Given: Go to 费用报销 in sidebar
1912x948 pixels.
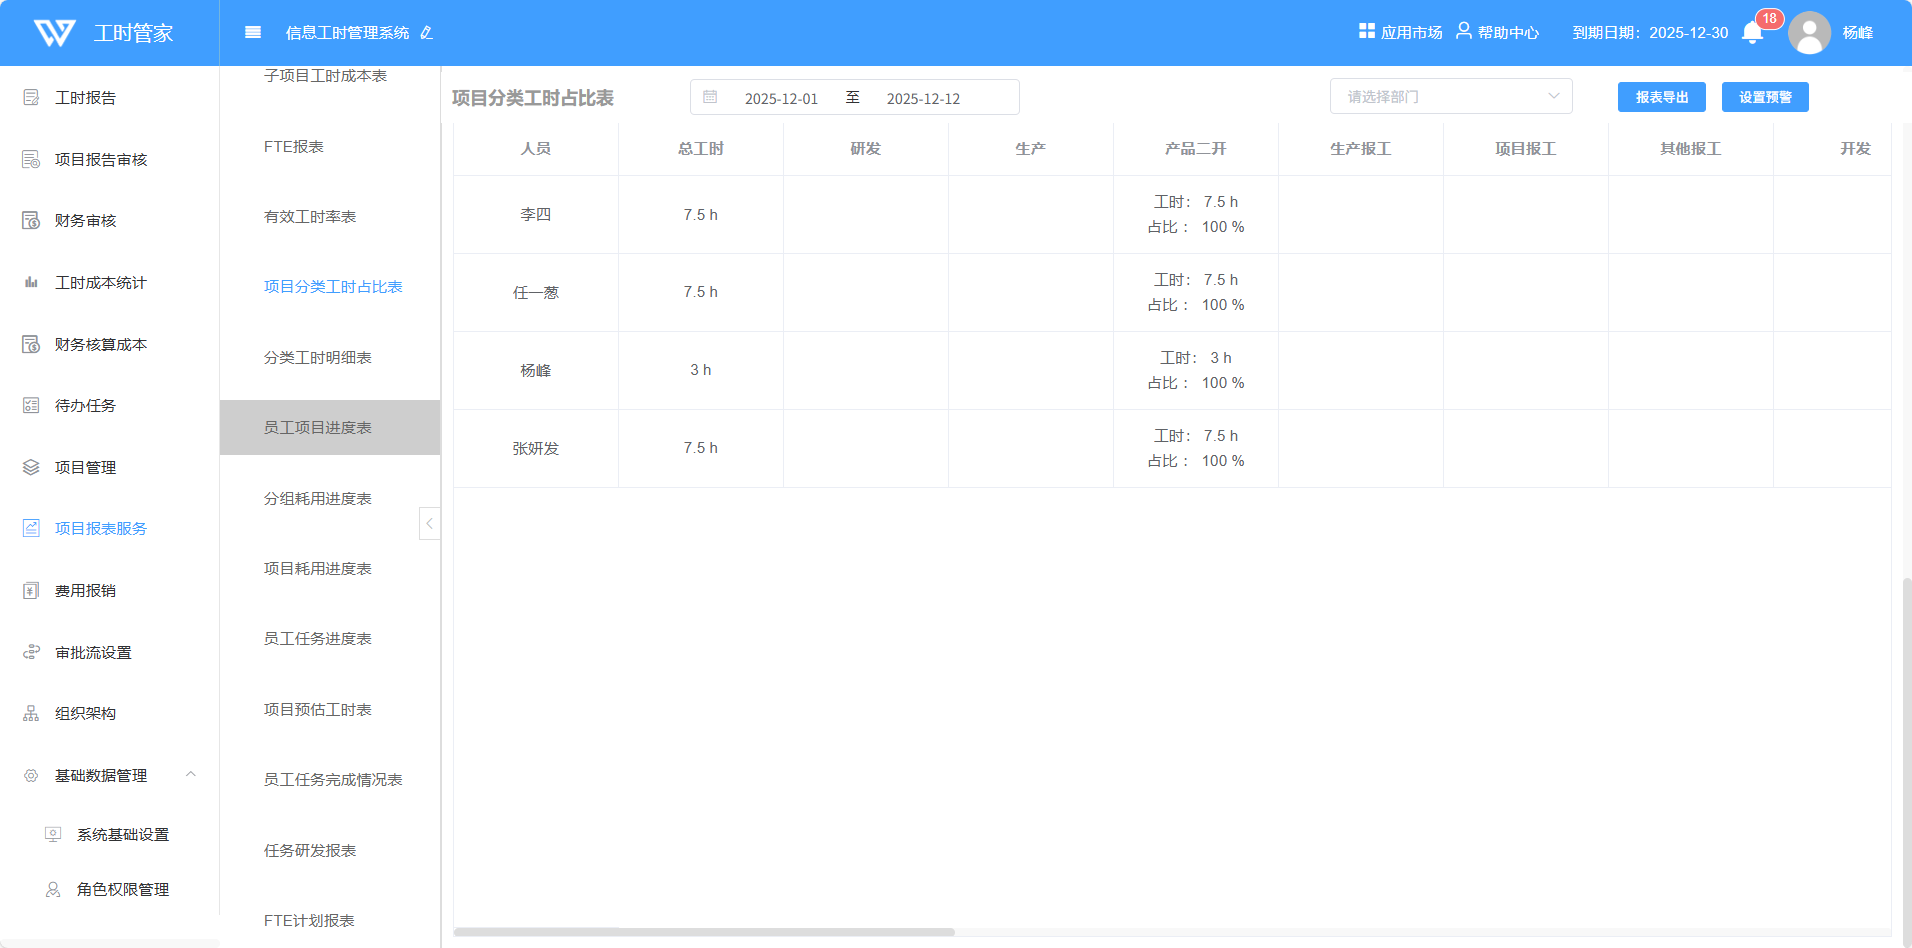Looking at the screenshot, I should coord(85,591).
